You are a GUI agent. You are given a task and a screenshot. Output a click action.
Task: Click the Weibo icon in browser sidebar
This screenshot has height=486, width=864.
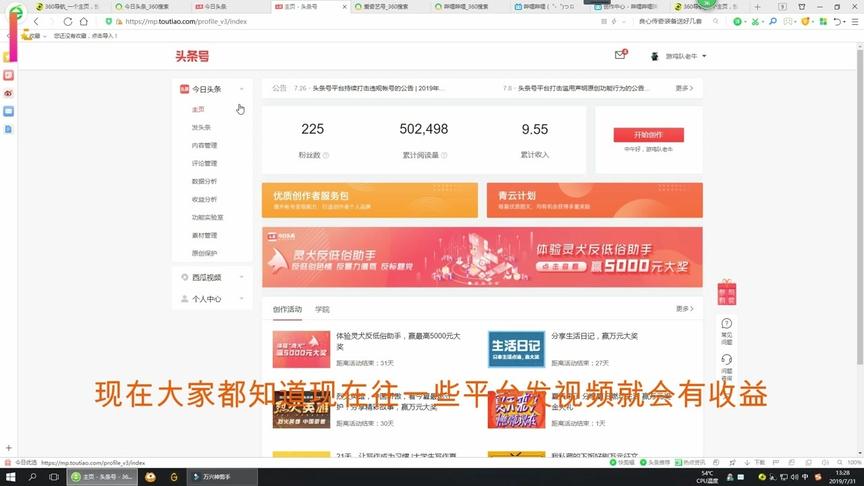(x=8, y=93)
